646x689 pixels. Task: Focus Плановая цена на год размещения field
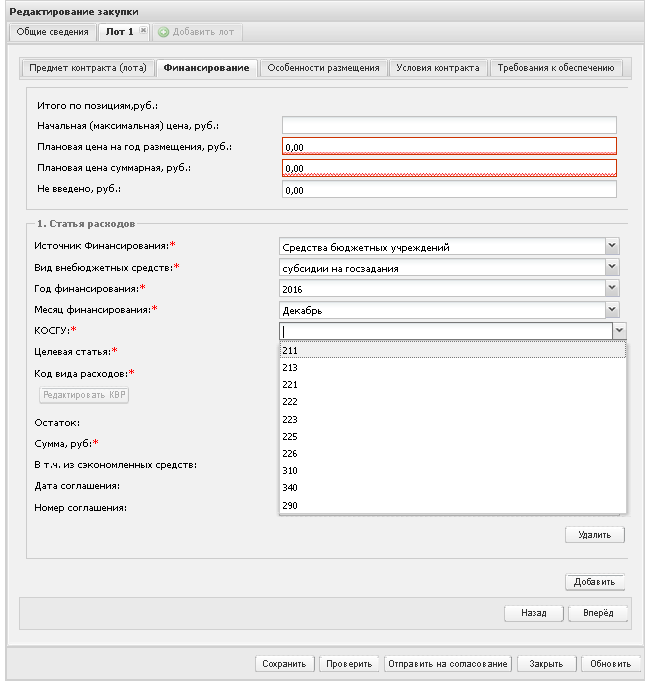[449, 146]
